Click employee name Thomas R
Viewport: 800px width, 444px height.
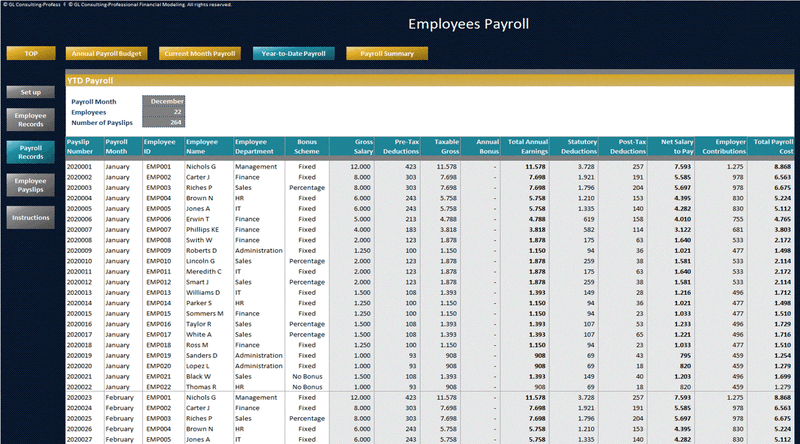(201, 387)
